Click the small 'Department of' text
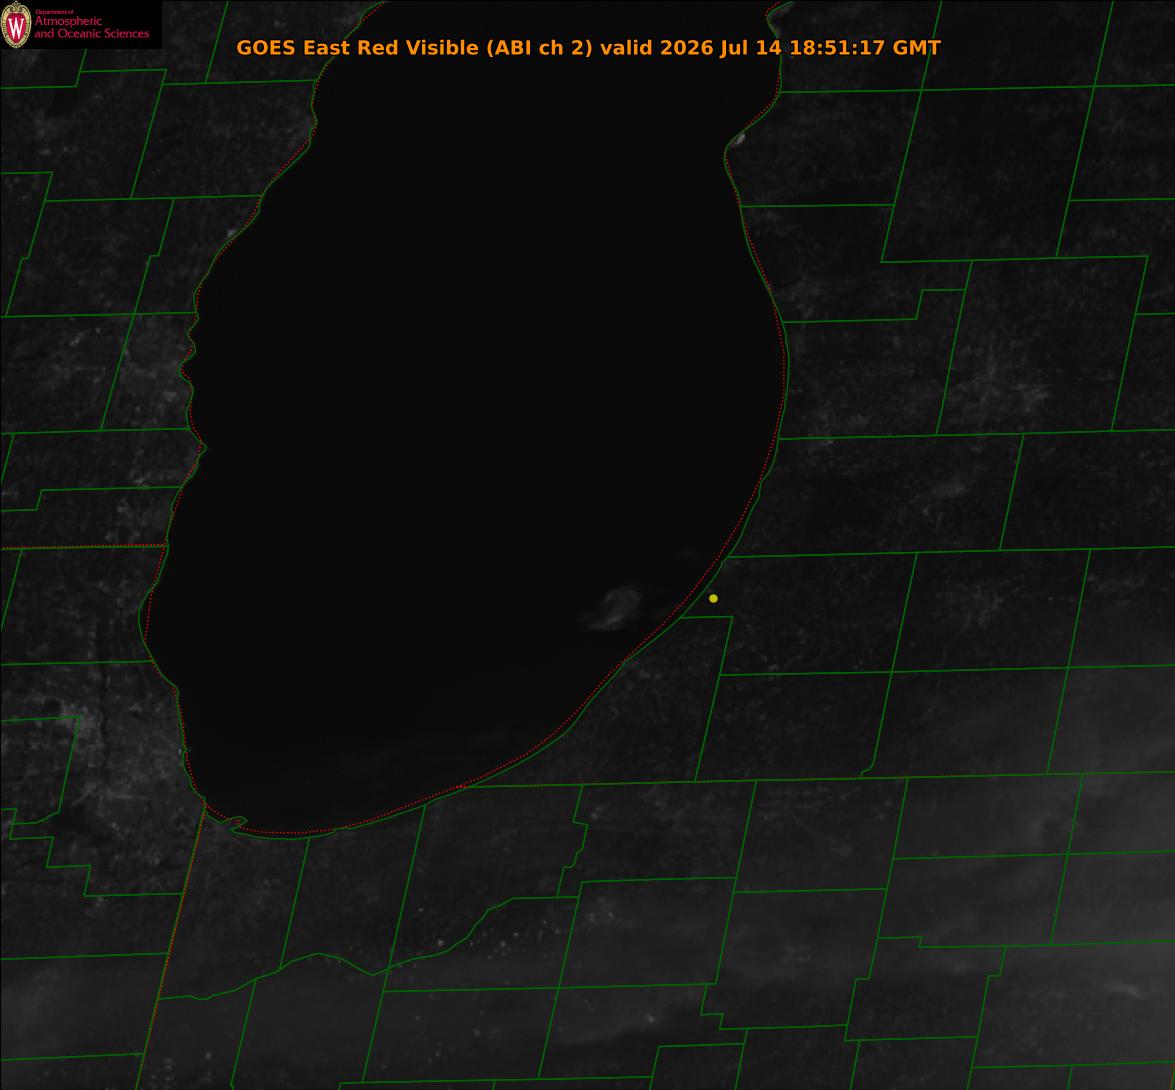 pyautogui.click(x=54, y=11)
